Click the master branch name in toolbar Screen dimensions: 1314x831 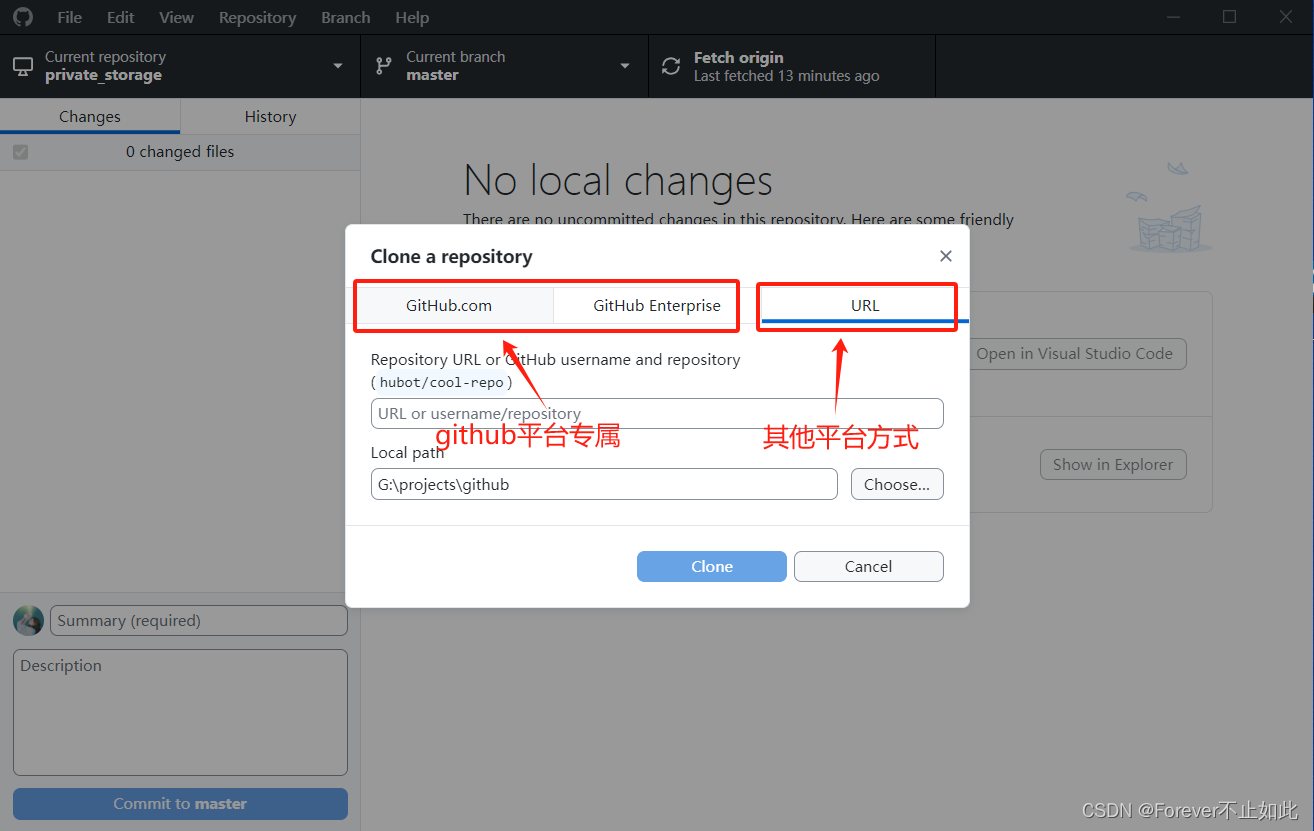point(432,75)
